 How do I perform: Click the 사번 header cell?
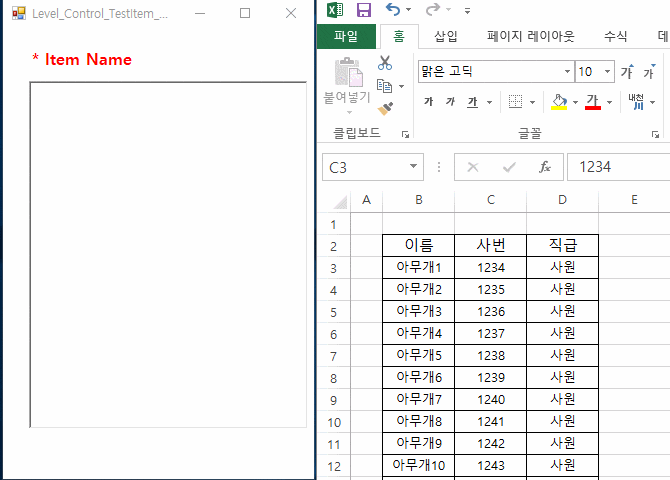491,245
